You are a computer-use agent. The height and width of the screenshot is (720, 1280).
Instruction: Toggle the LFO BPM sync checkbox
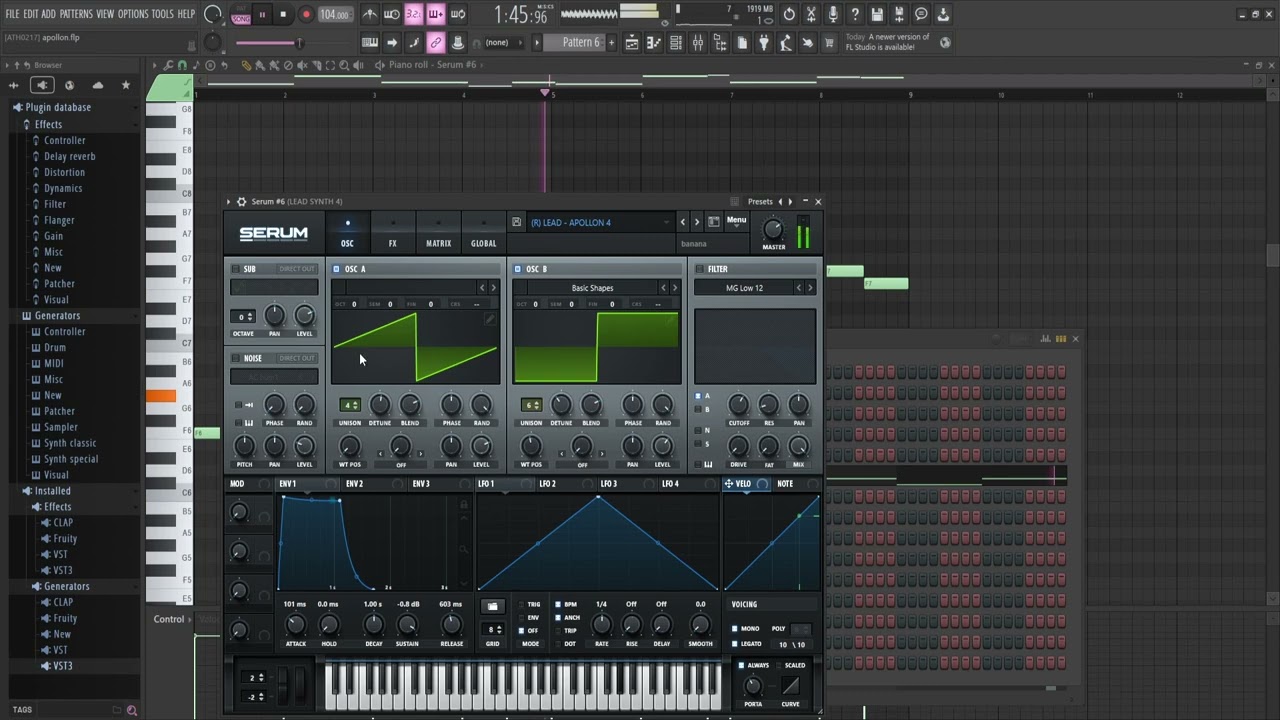click(x=559, y=605)
